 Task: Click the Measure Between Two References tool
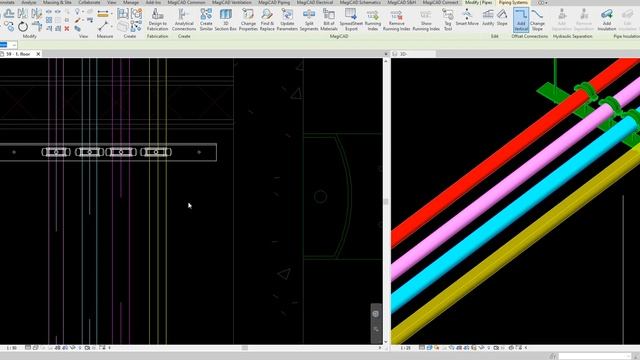(x=103, y=27)
